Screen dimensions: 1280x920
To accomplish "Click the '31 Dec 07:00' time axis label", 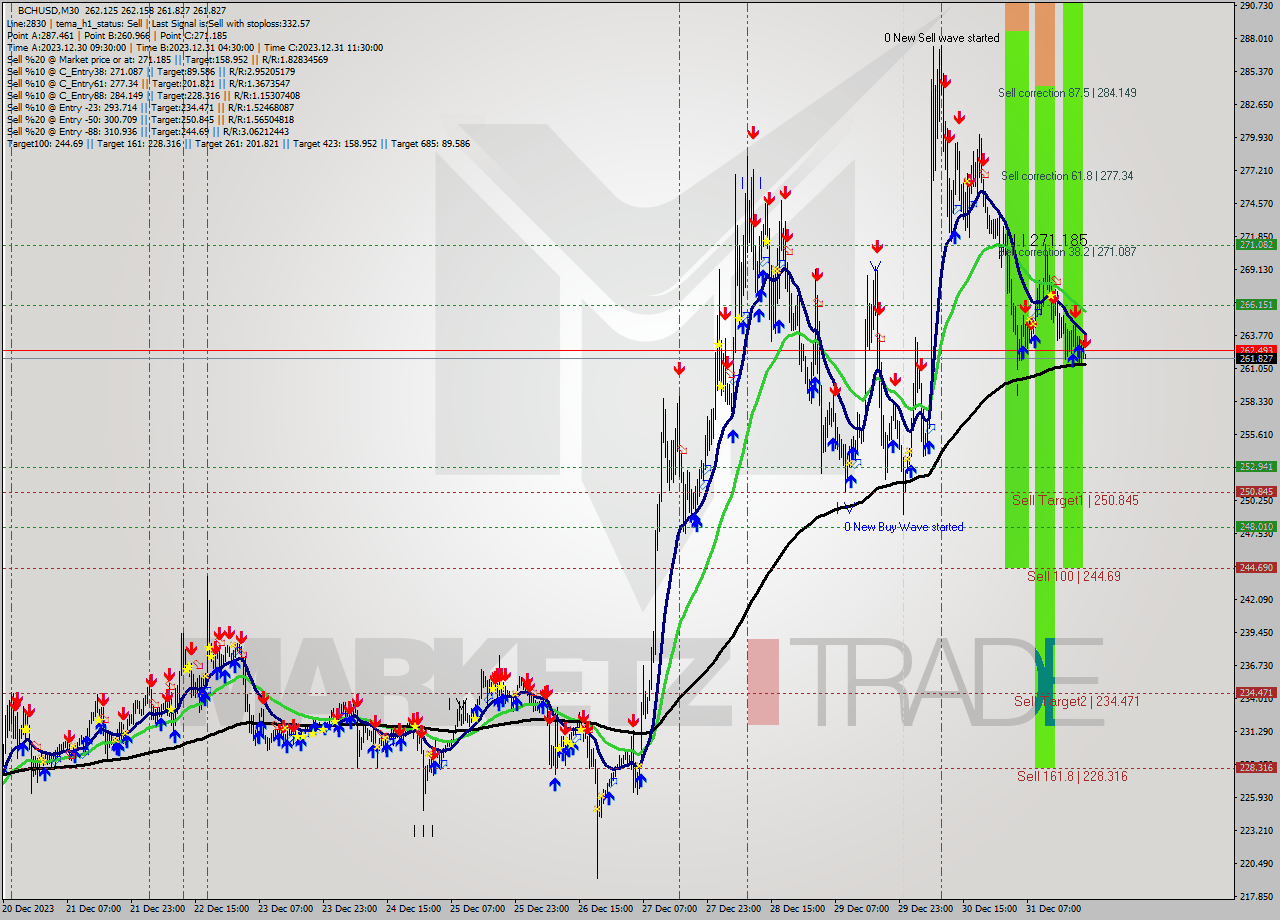I will (x=1053, y=909).
